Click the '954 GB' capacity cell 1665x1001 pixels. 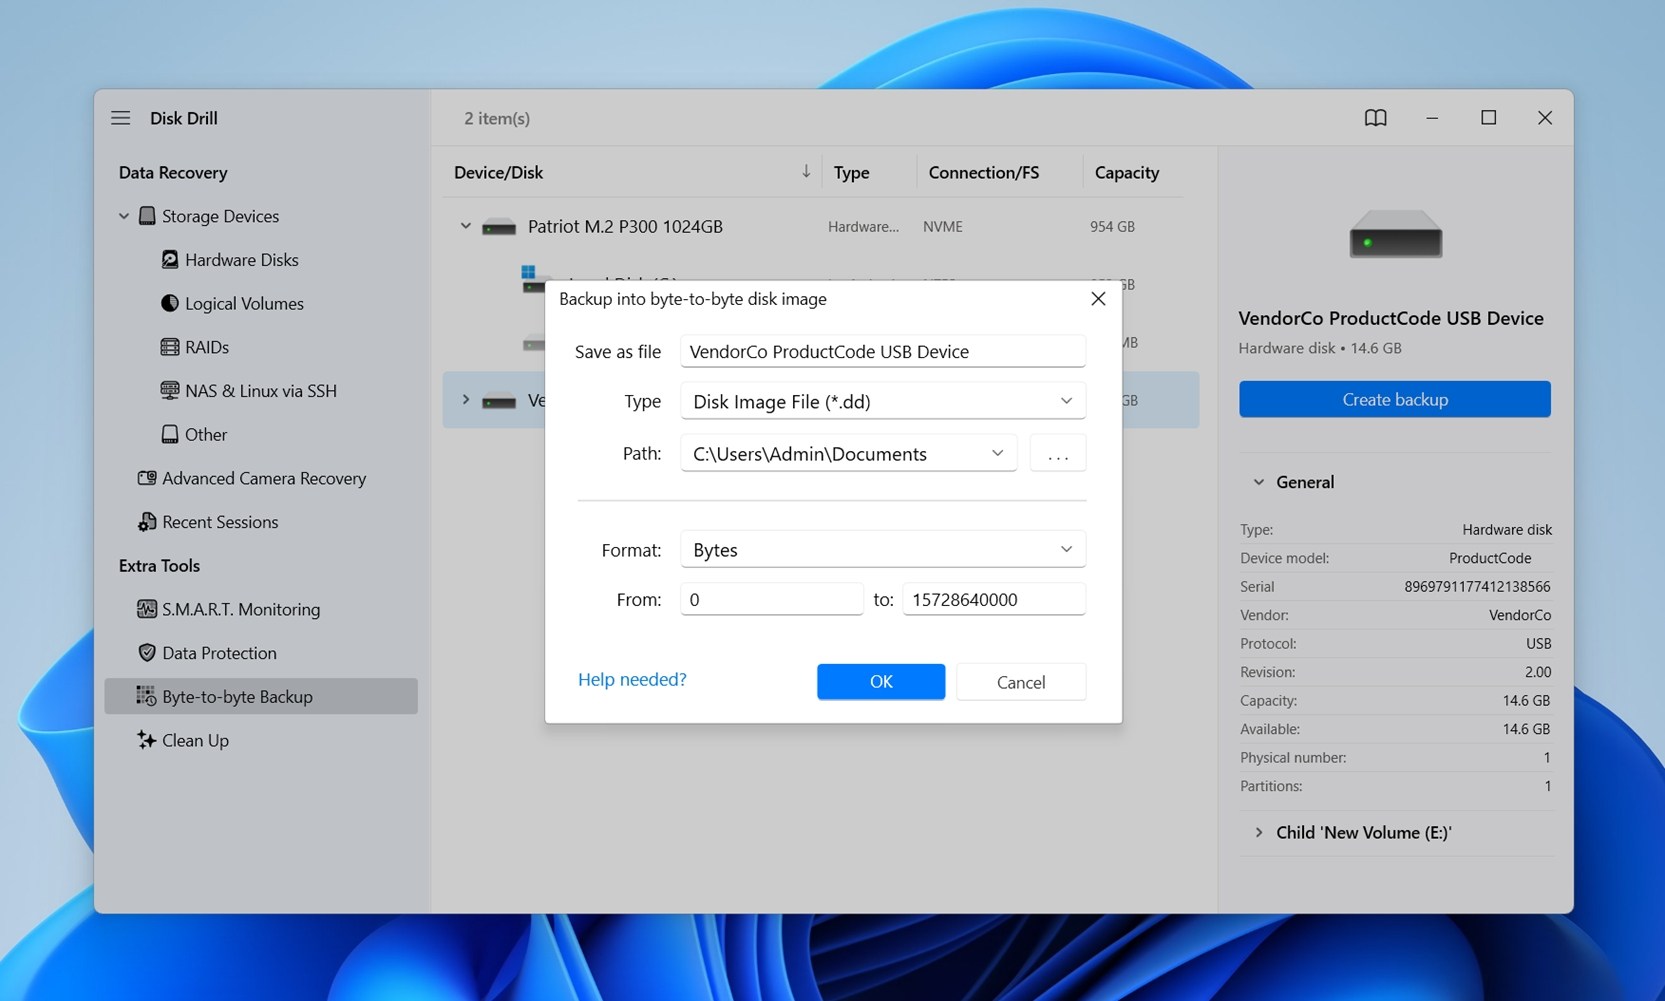(x=1112, y=227)
